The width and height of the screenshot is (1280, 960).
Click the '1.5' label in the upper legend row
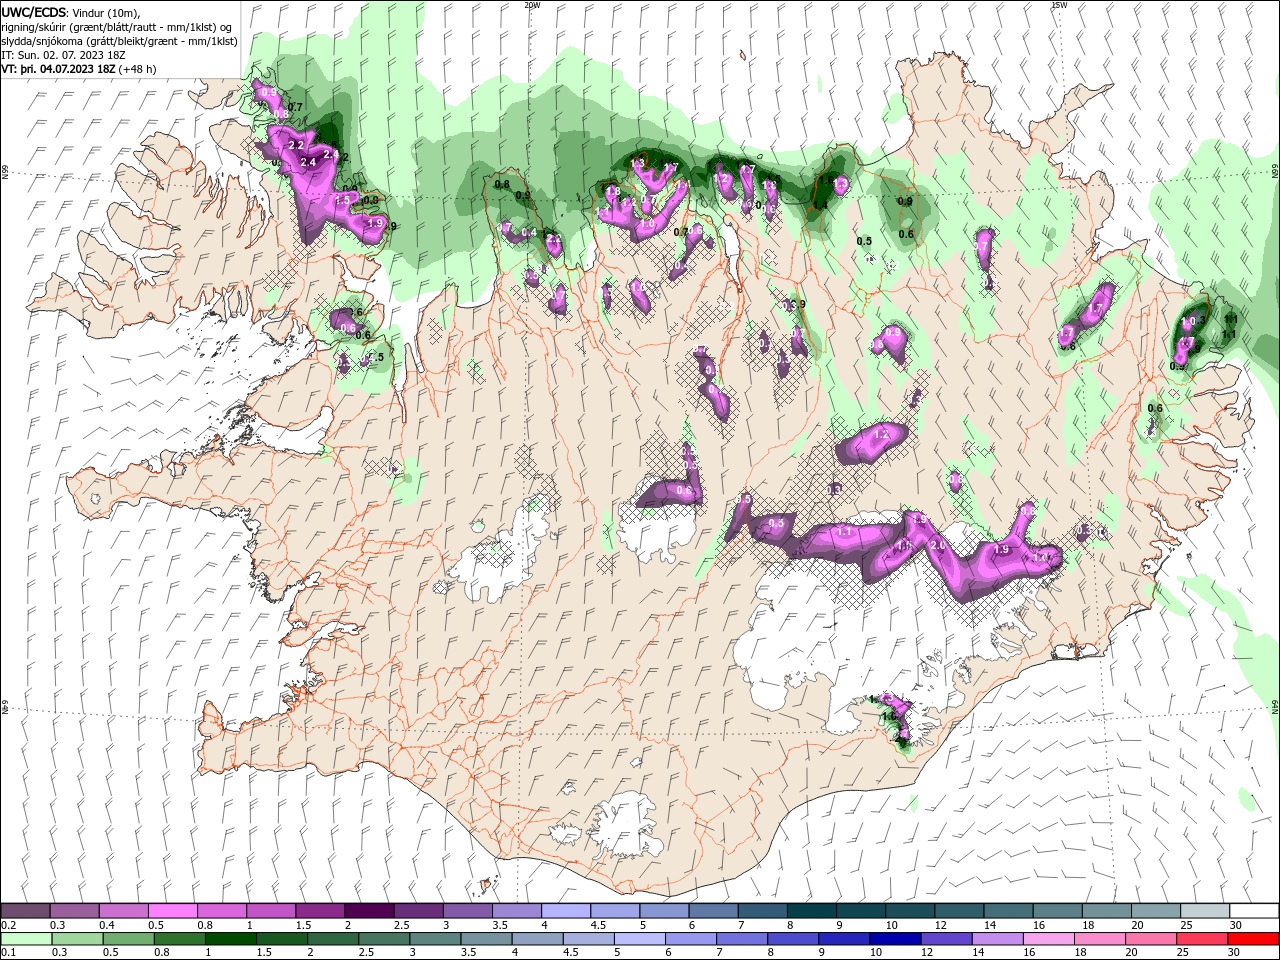pos(303,925)
